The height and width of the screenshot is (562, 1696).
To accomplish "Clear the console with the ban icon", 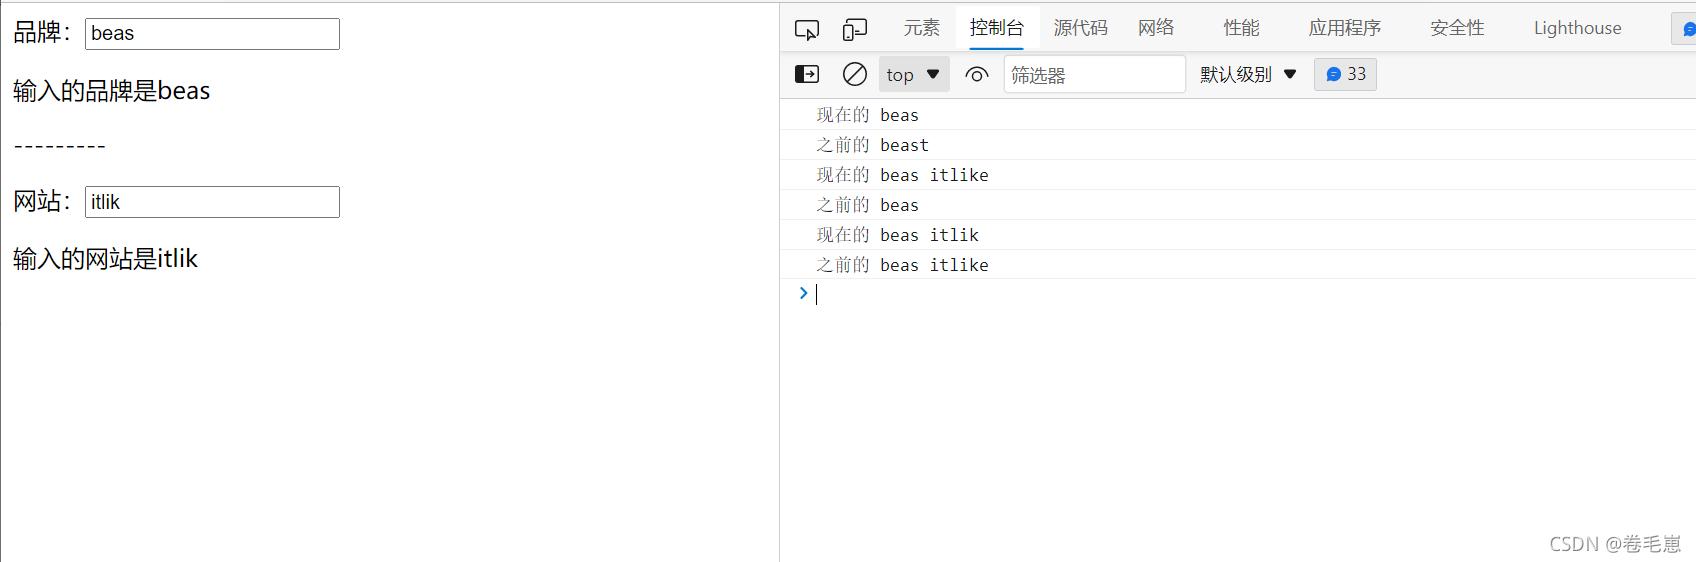I will point(855,74).
